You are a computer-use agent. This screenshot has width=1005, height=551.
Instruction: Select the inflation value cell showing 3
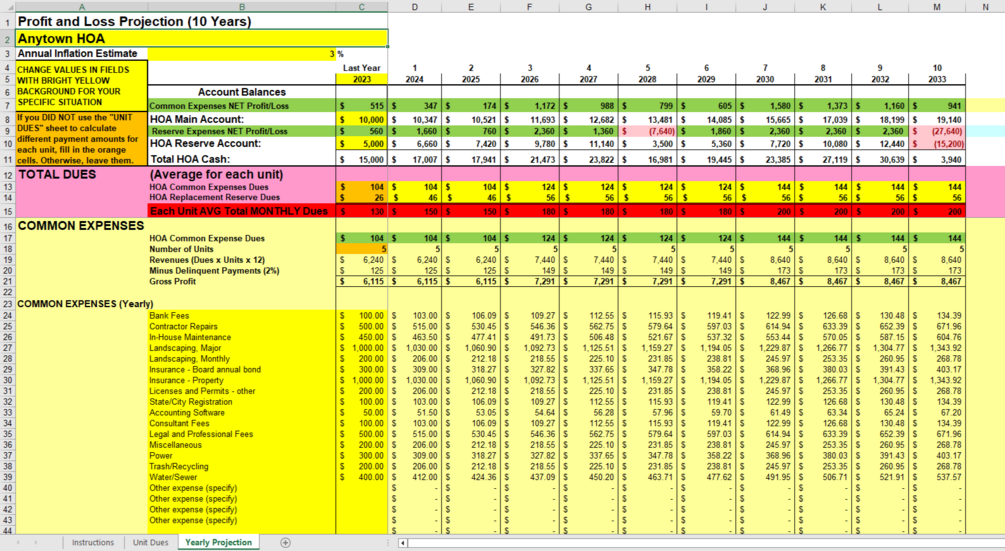click(242, 54)
